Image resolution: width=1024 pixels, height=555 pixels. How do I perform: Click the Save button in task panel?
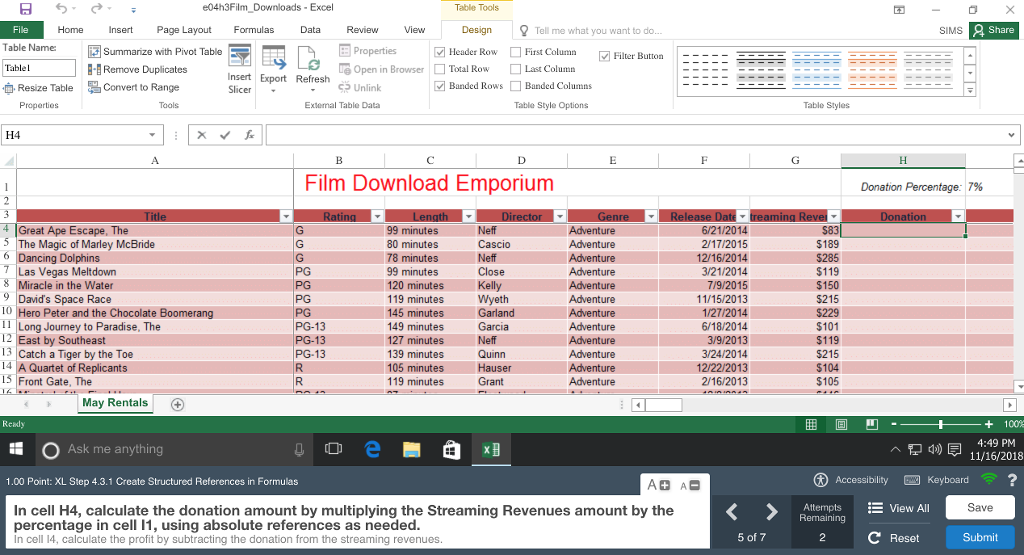coord(980,507)
